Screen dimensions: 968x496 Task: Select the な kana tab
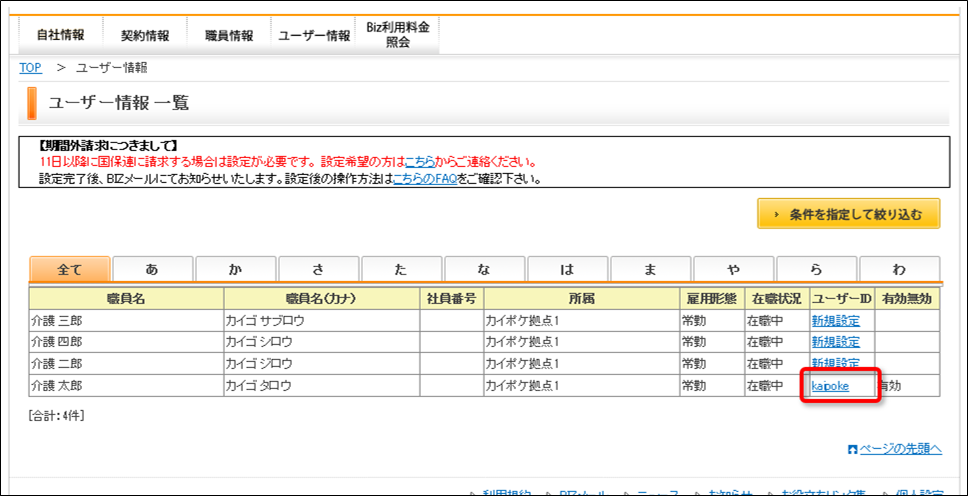coord(485,270)
